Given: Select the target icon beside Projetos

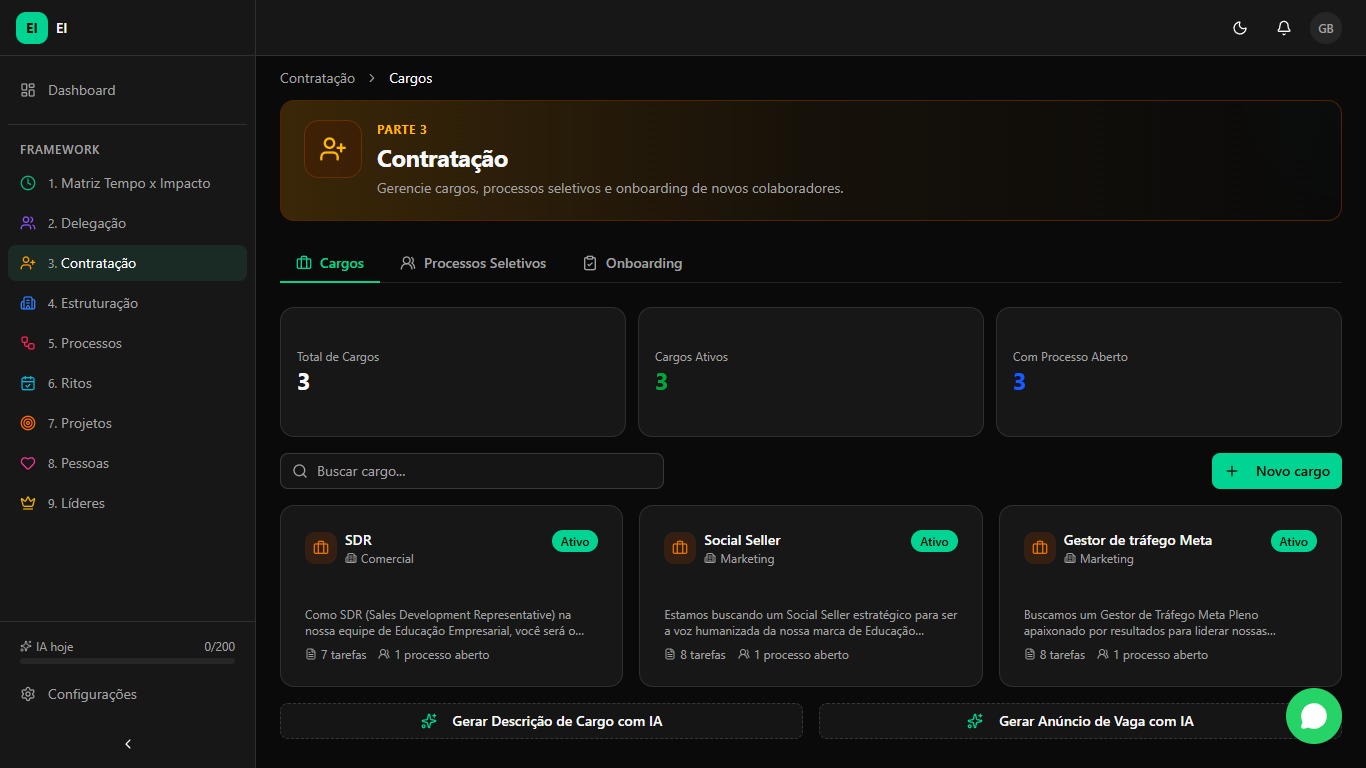Looking at the screenshot, I should pyautogui.click(x=28, y=423).
